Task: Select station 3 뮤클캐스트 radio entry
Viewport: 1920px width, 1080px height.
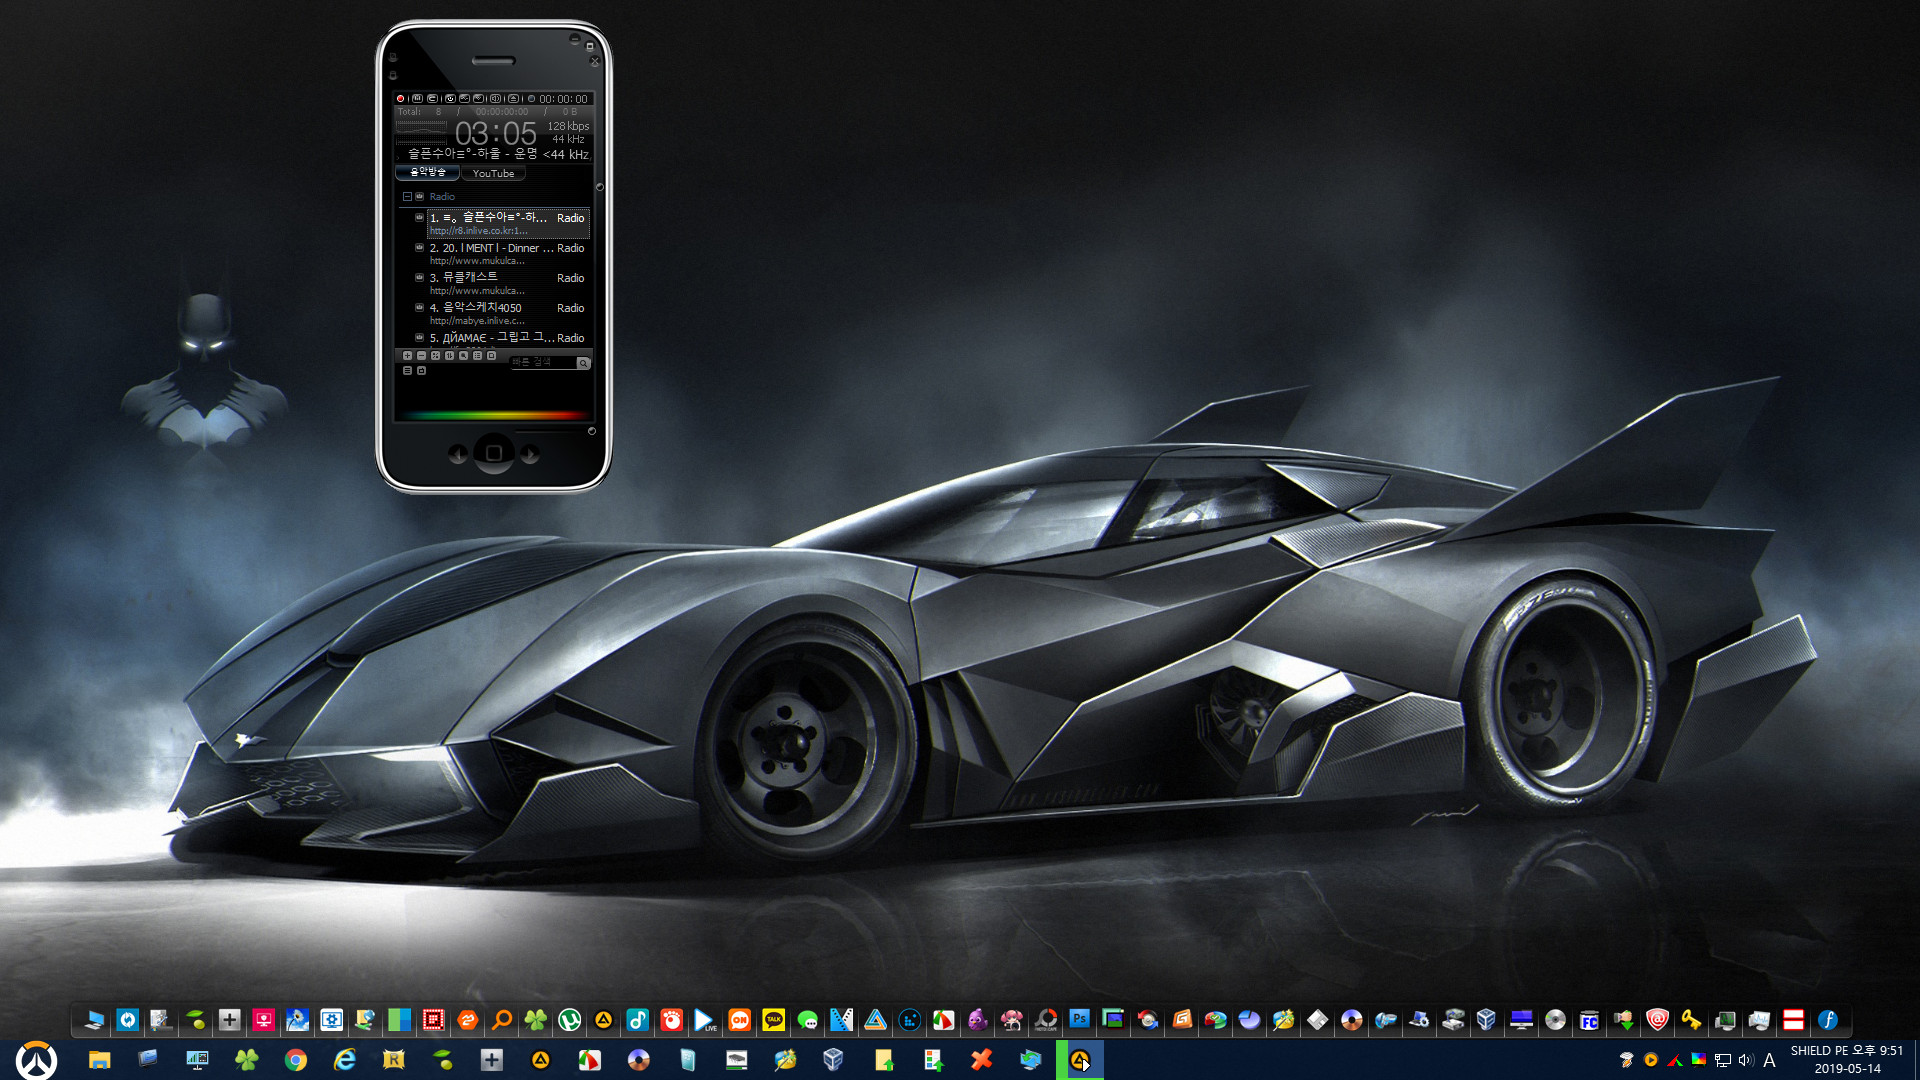Action: tap(507, 283)
